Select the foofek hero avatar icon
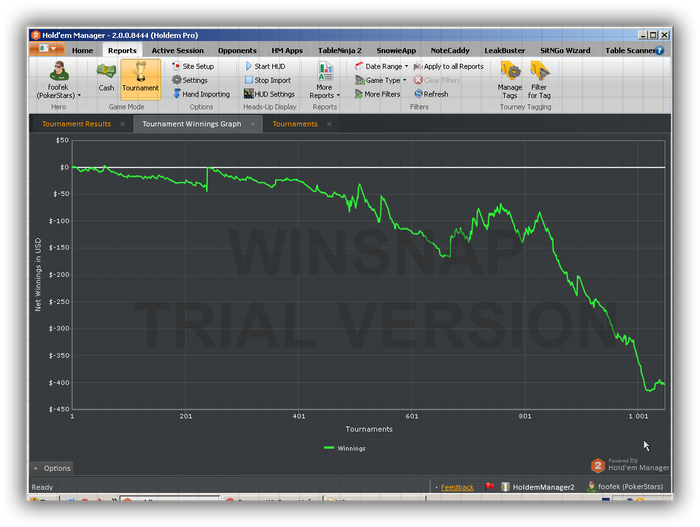 [x=58, y=71]
